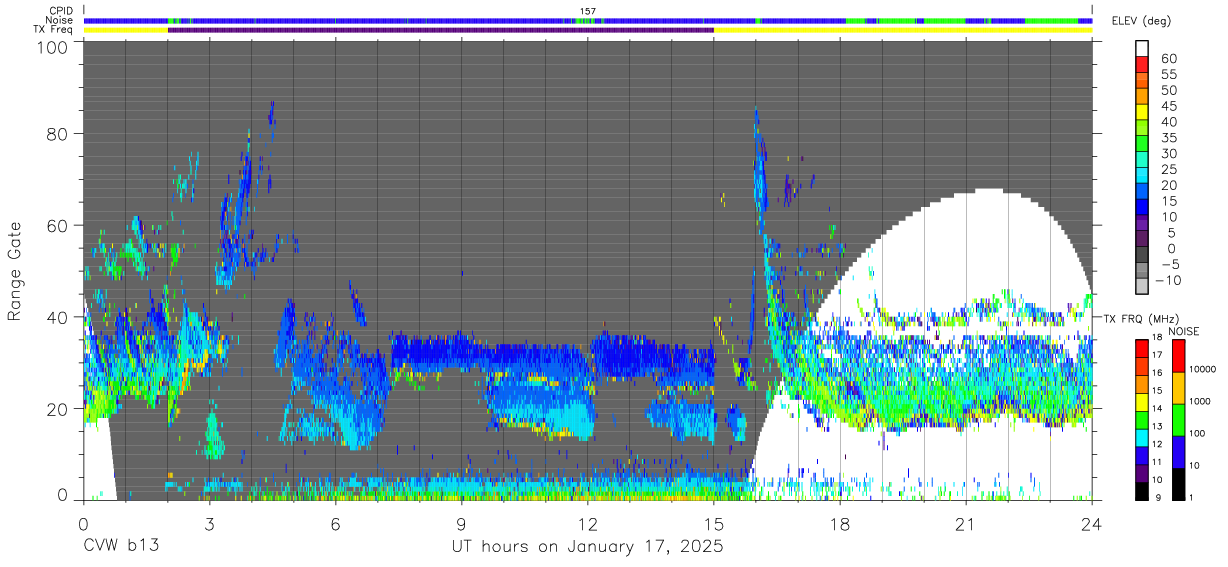The height and width of the screenshot is (567, 1228).
Task: Click the NOISE legend title
Action: (x=1183, y=331)
